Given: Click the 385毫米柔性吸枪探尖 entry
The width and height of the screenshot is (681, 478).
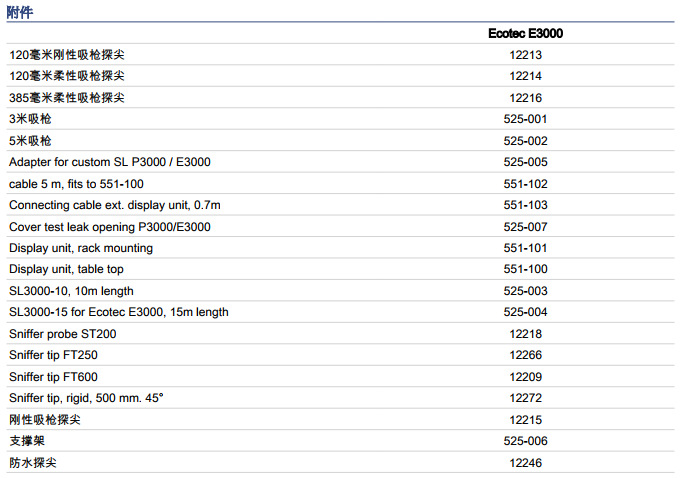Looking at the screenshot, I should (x=67, y=98).
